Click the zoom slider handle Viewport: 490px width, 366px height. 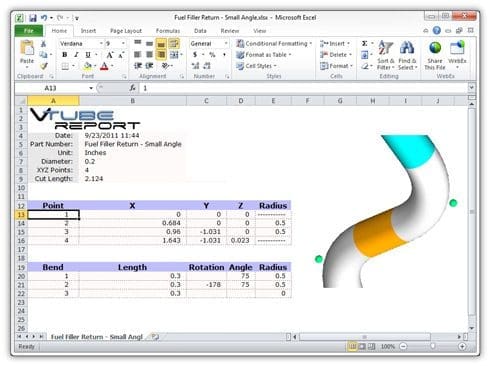433,346
